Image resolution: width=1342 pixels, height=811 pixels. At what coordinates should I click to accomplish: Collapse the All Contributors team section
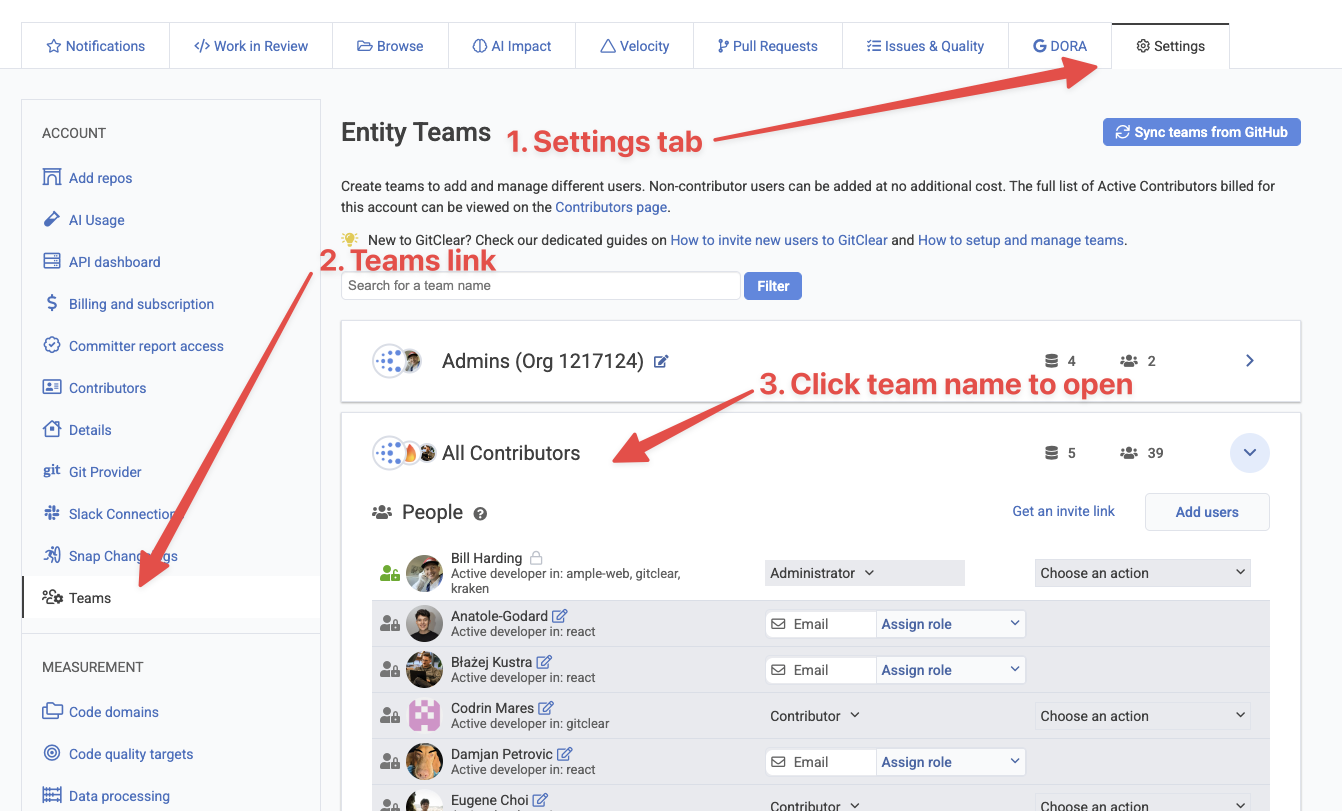click(1249, 453)
